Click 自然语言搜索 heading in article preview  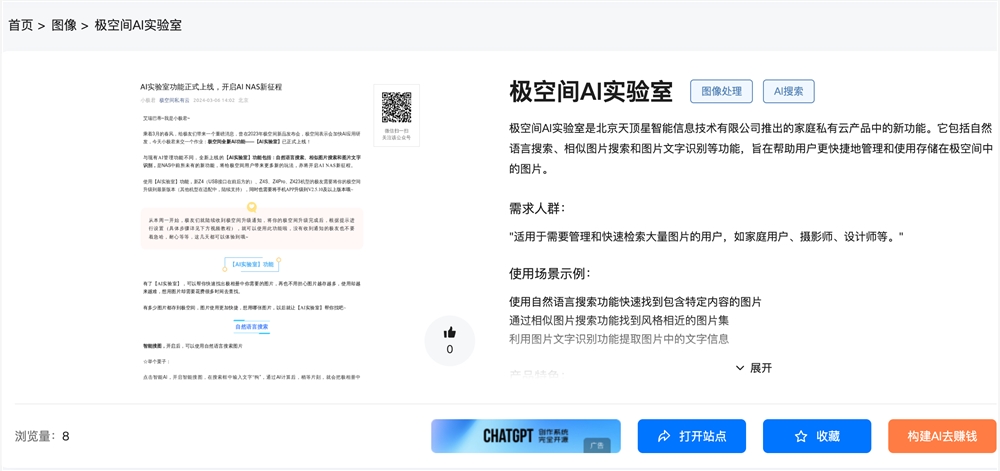click(251, 326)
